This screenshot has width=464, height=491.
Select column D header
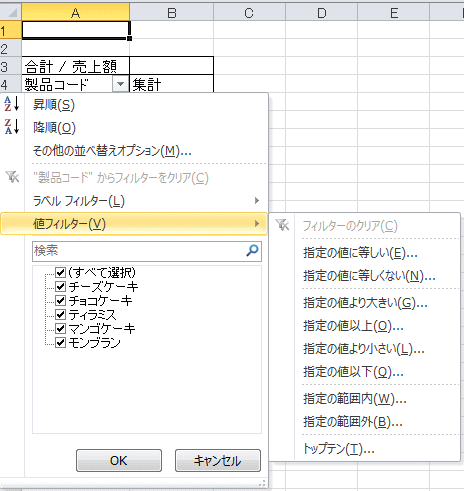tap(322, 12)
